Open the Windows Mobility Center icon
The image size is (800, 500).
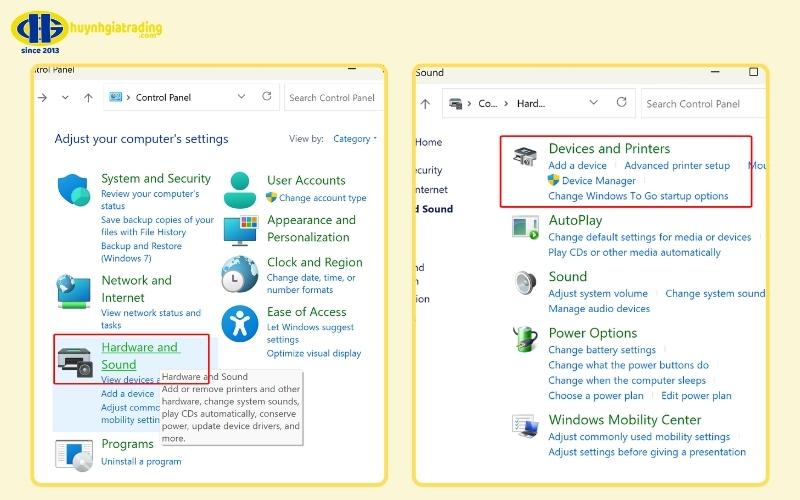coord(526,426)
